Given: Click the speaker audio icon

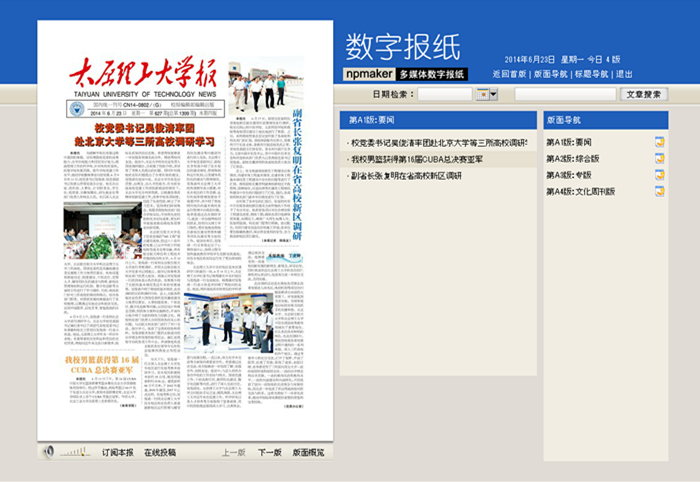Looking at the screenshot, I should pyautogui.click(x=48, y=452).
